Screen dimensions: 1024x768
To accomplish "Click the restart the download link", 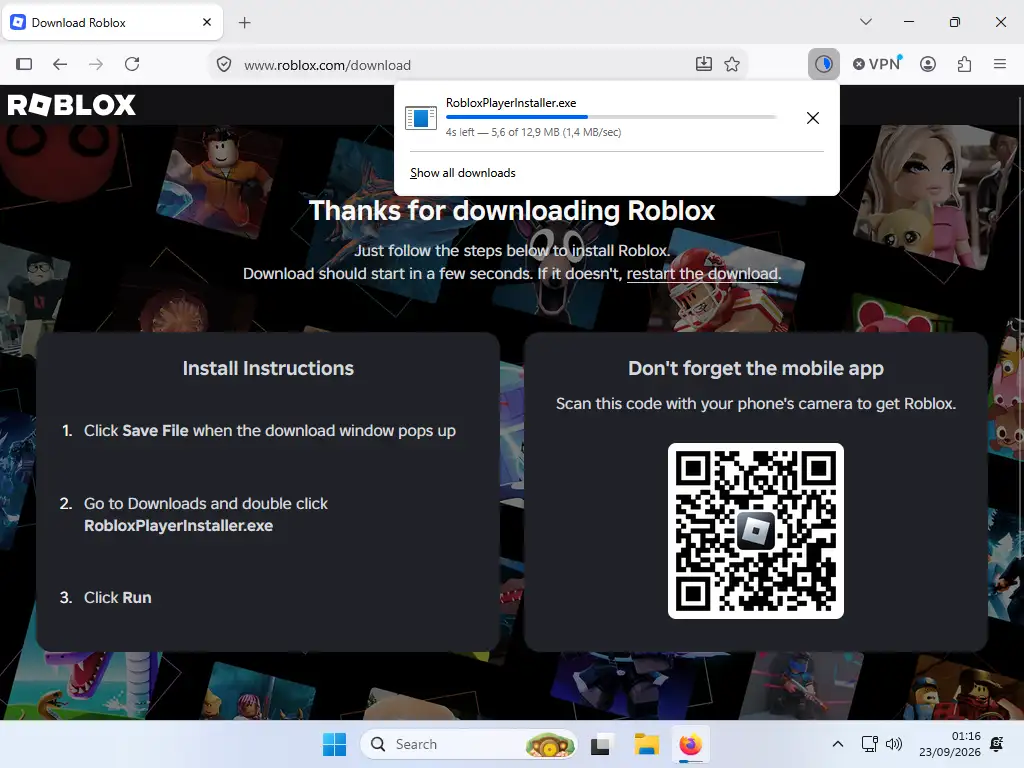I will [x=702, y=274].
